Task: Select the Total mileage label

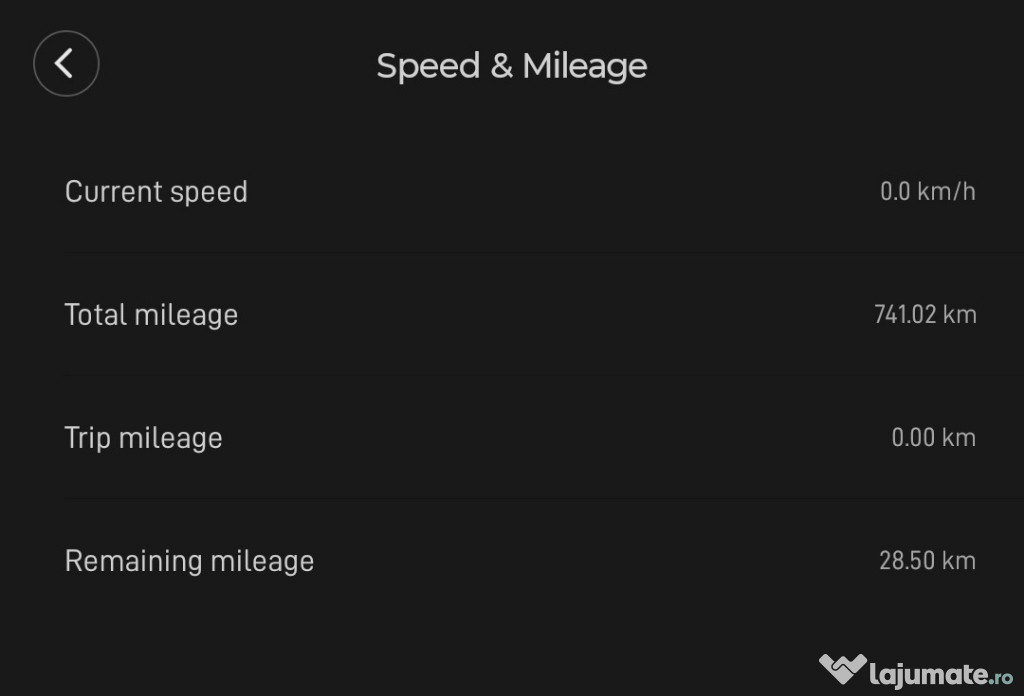Action: [151, 314]
